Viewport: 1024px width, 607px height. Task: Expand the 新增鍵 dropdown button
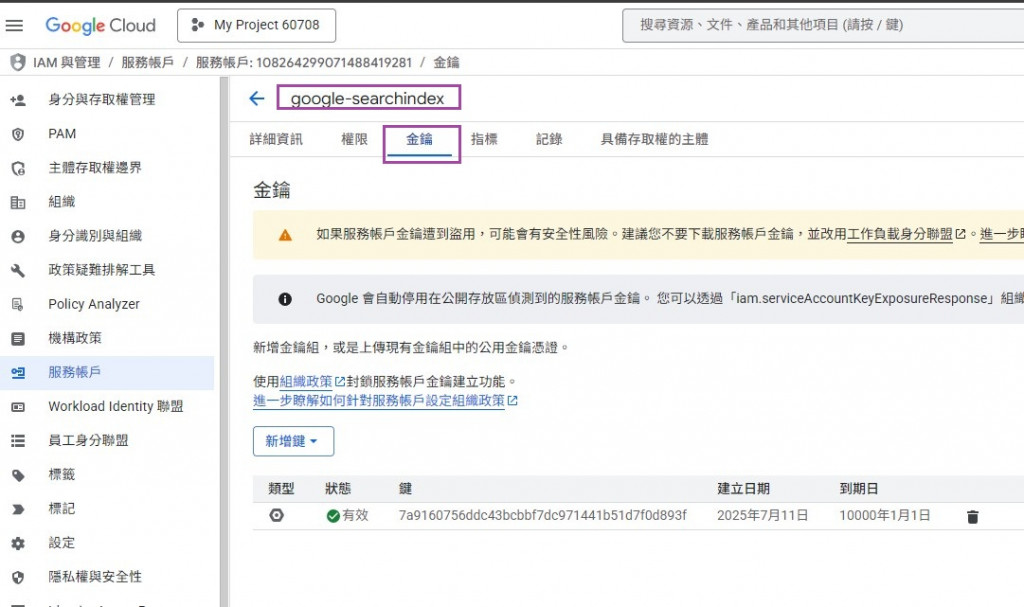293,441
